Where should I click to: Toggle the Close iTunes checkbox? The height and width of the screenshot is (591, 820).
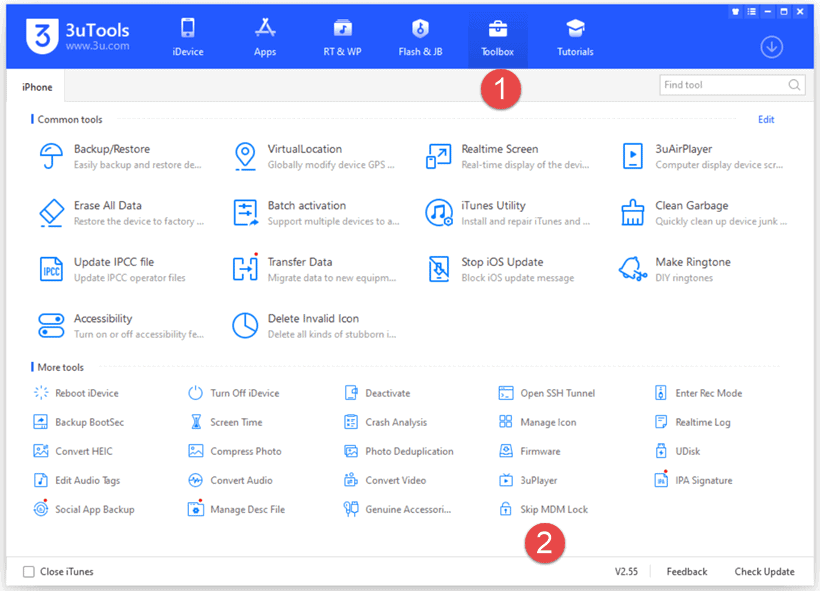[29, 572]
